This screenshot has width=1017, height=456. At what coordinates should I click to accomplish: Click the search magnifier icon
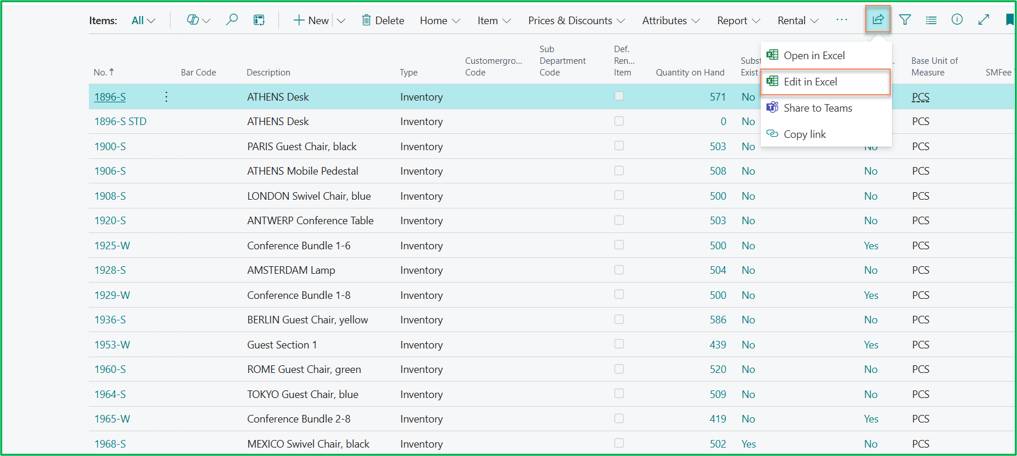[232, 20]
